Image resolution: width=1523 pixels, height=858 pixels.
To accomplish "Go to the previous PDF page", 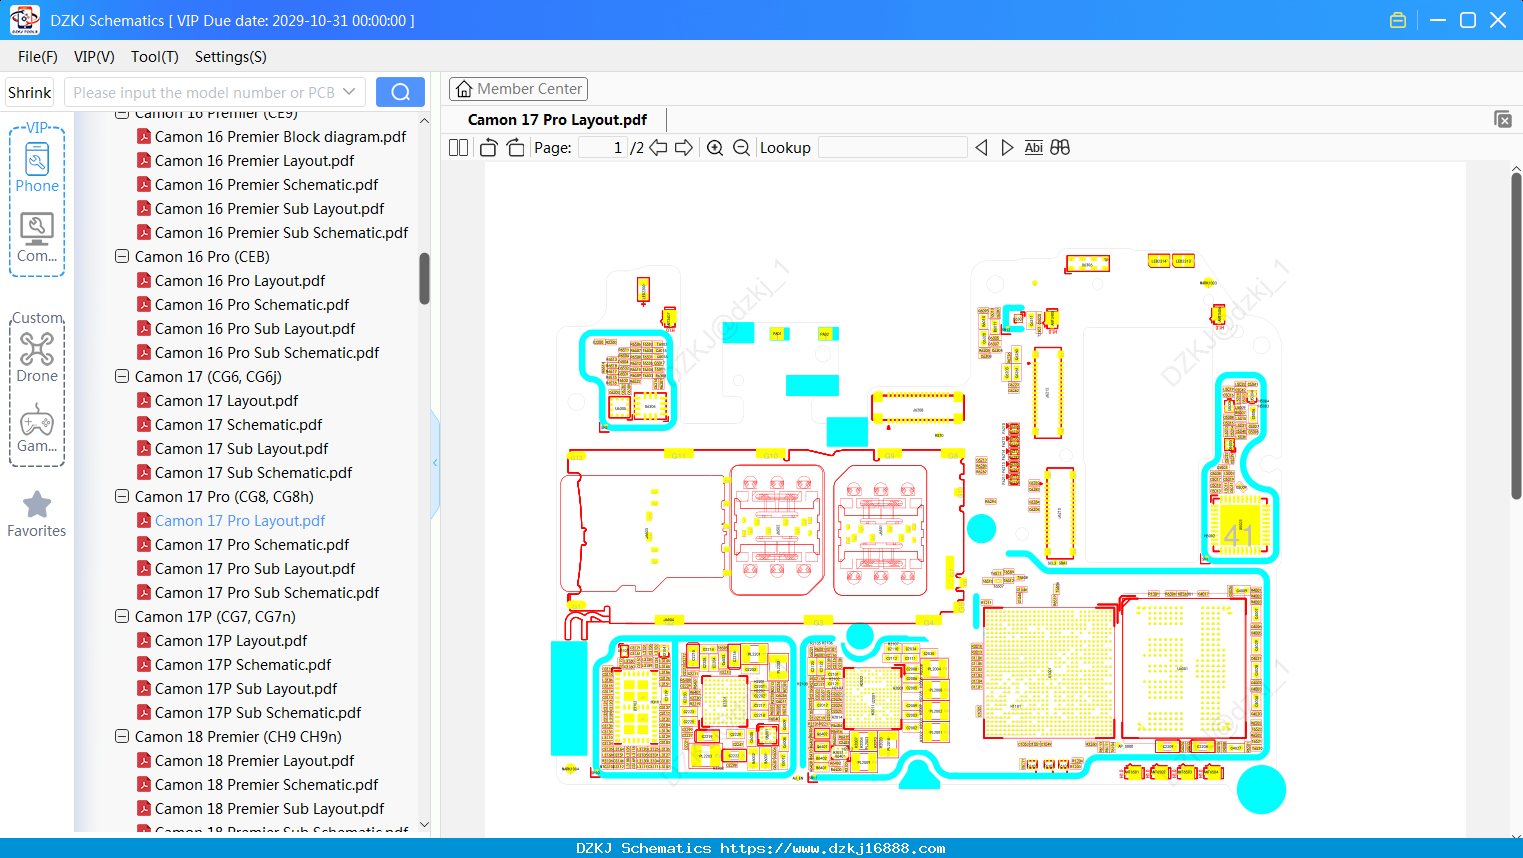I will coord(658,148).
